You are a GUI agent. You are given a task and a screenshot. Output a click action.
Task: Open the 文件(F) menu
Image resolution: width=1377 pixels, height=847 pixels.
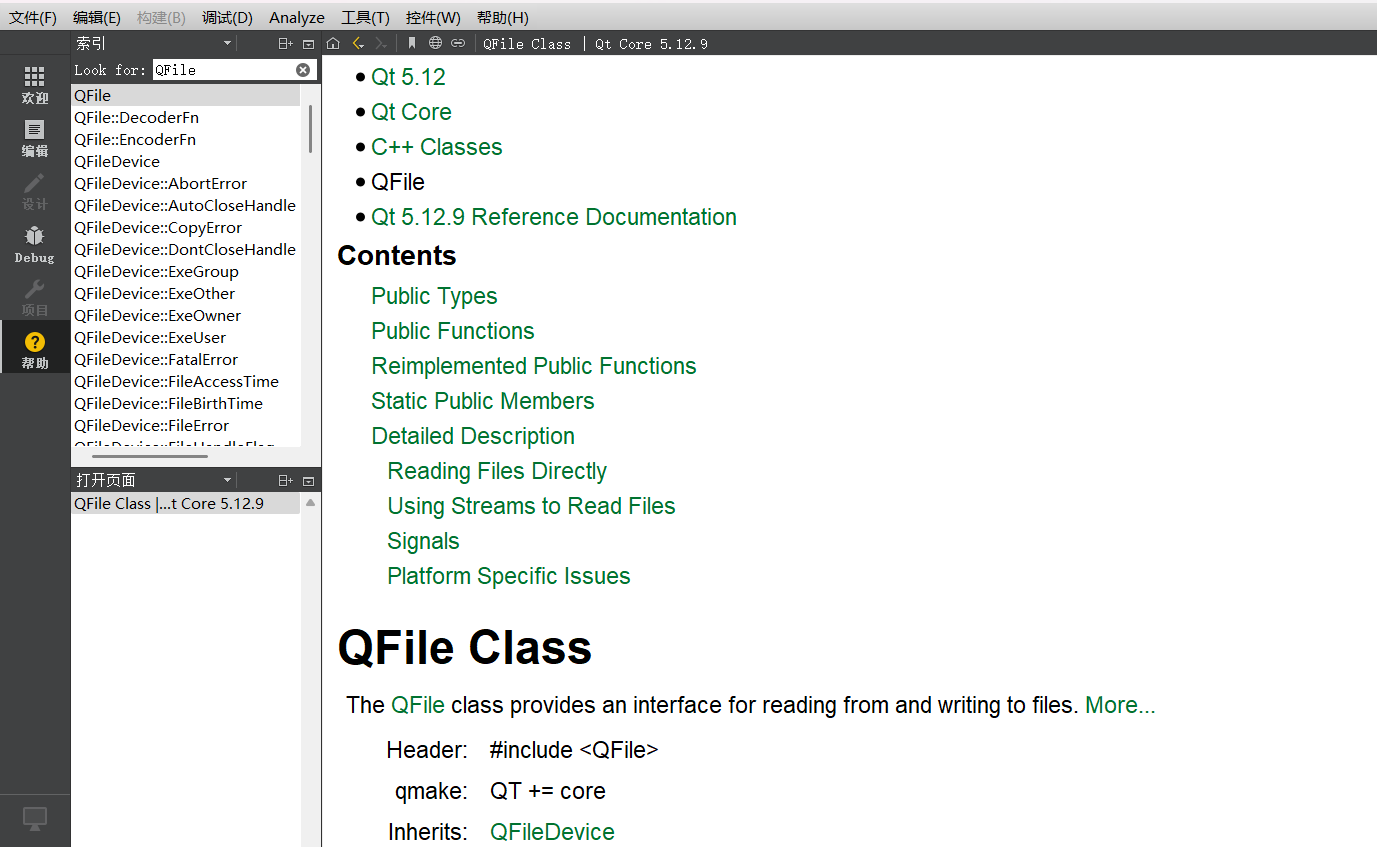[32, 17]
